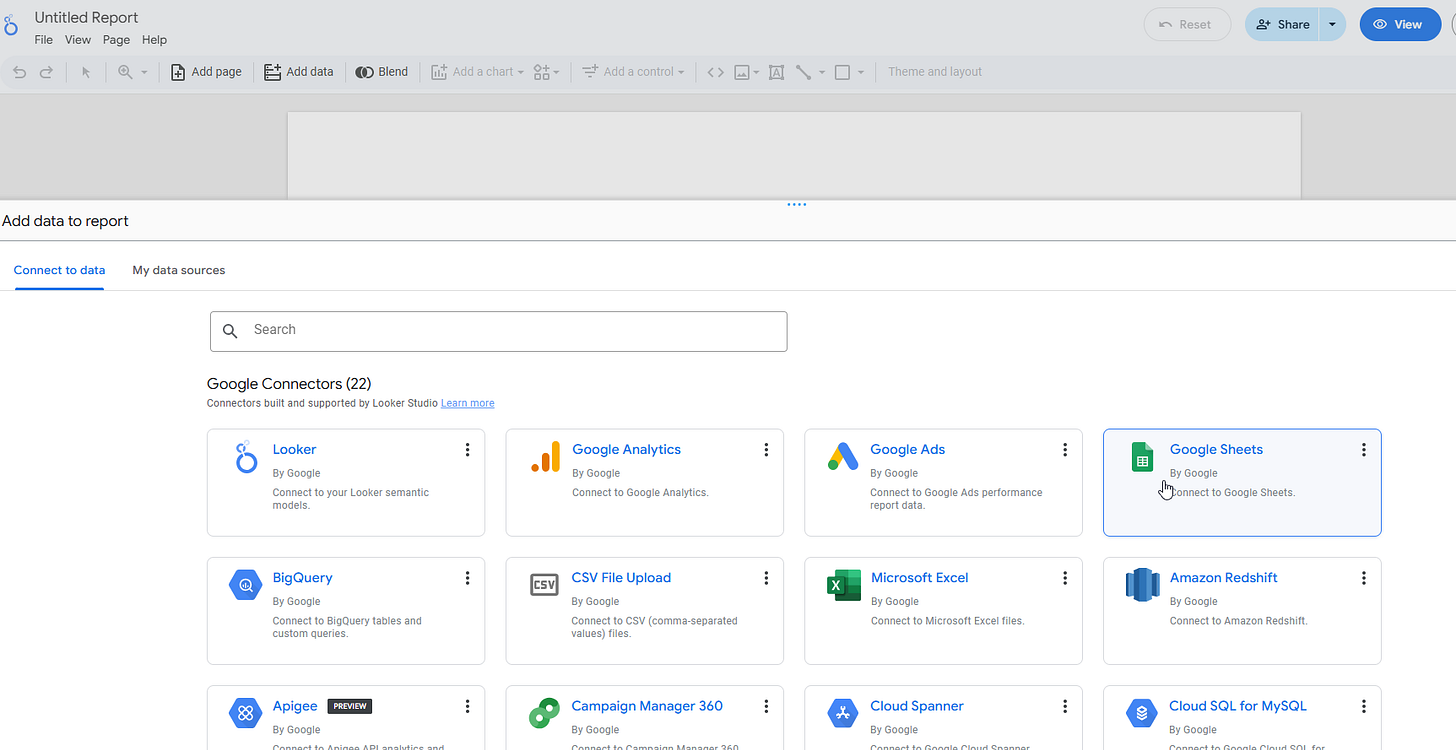Open community visualizations and components dropdown
The width and height of the screenshot is (1456, 750).
(x=546, y=72)
